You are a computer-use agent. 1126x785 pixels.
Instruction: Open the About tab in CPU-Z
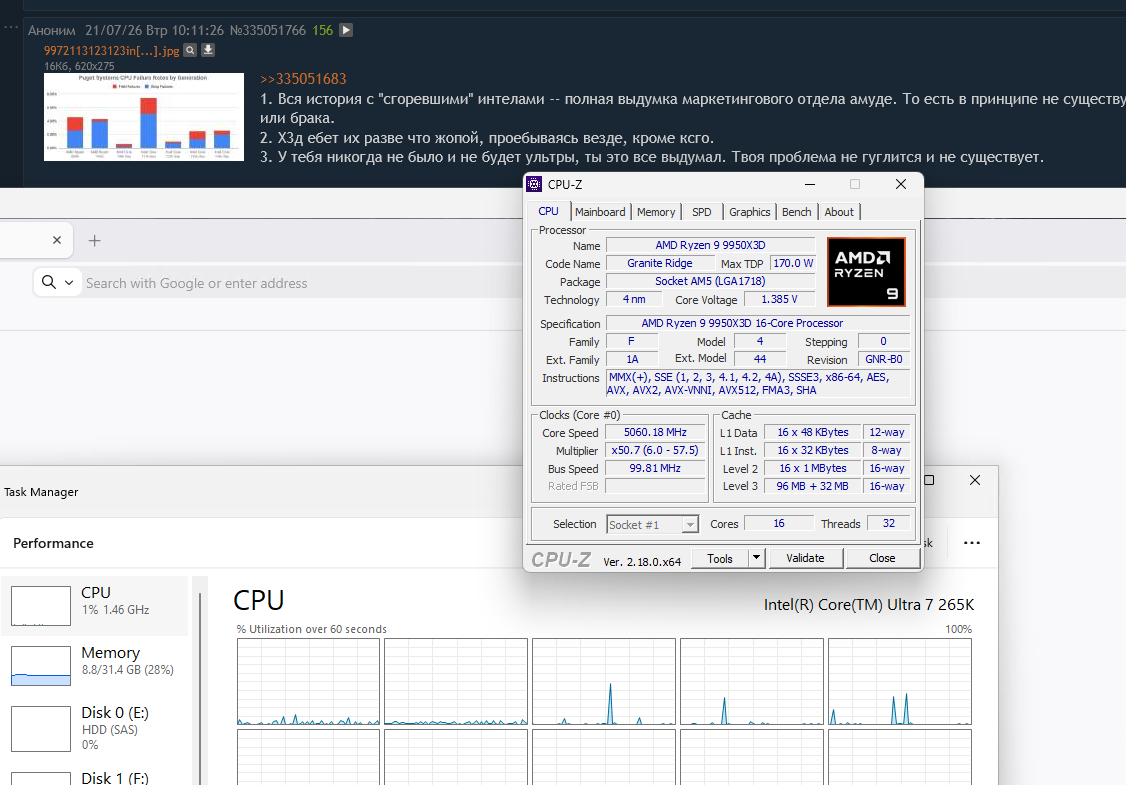click(839, 212)
